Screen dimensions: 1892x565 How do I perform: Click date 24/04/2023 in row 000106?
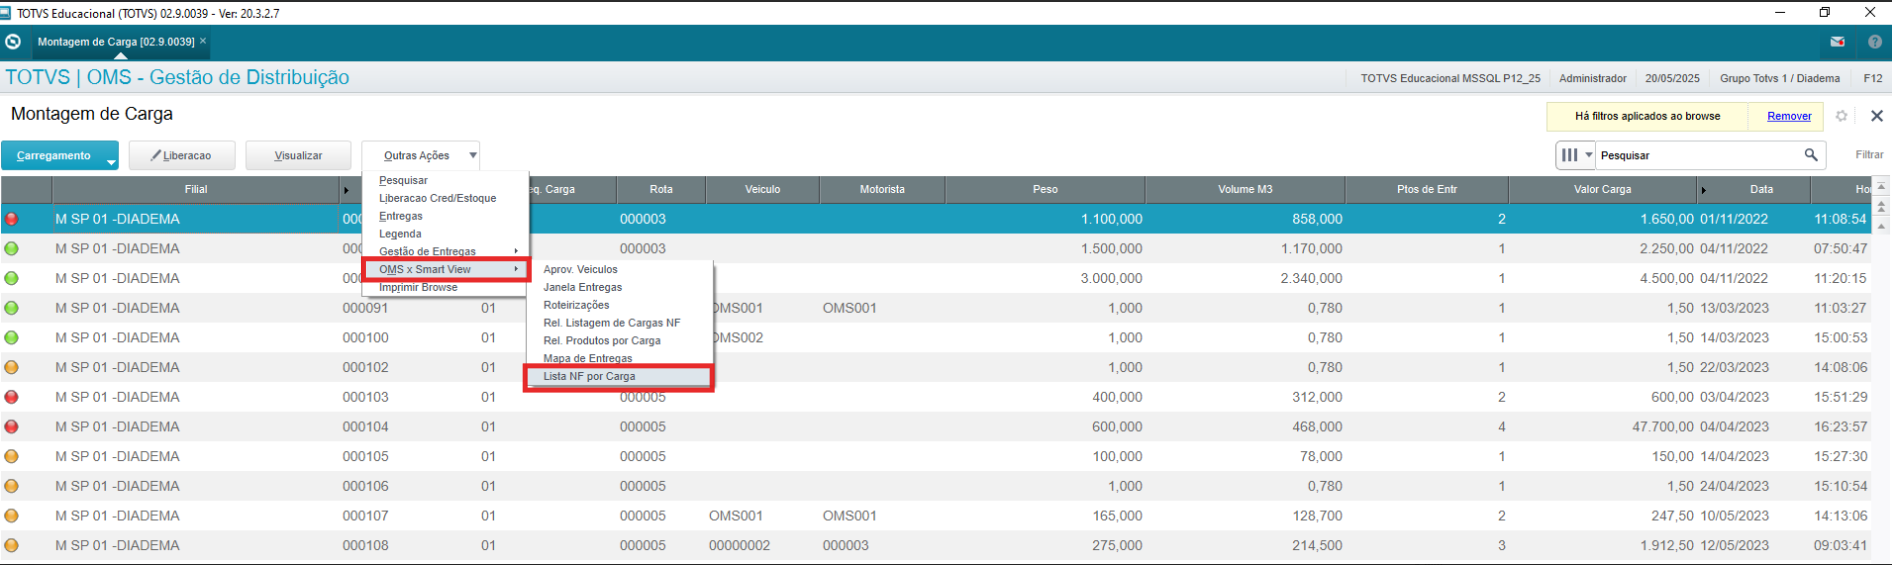click(1732, 486)
